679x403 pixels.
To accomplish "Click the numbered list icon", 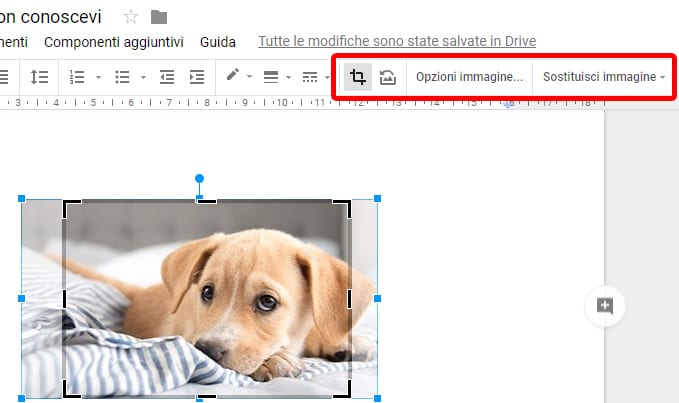I will [77, 77].
